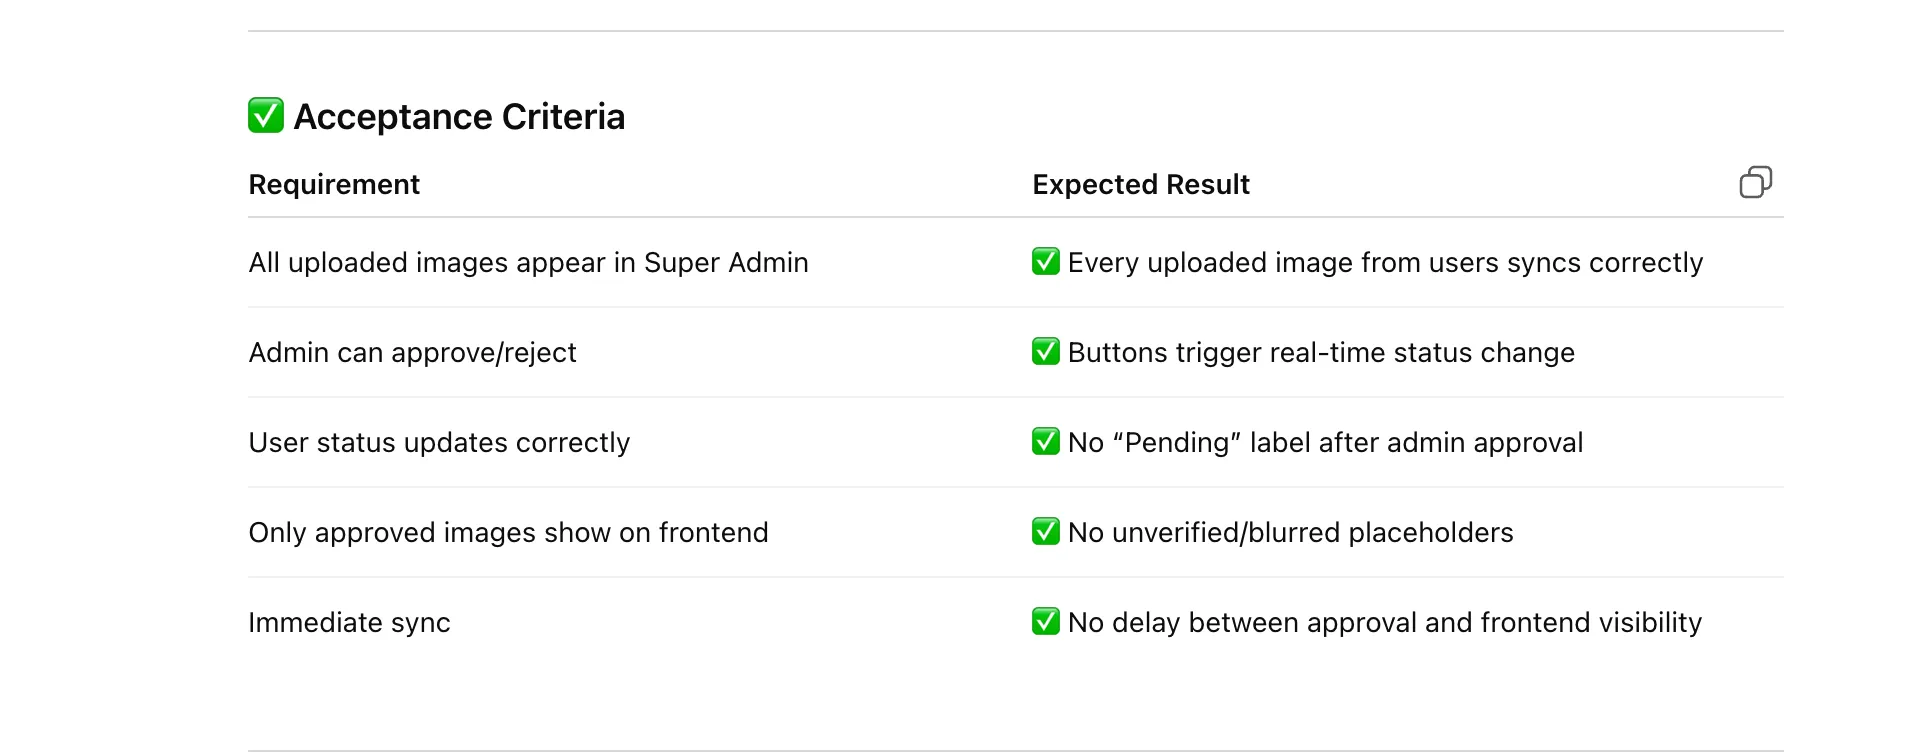The image size is (1918, 754).
Task: Click "All uploaded images appear in Super Admin" cell
Action: coord(528,263)
